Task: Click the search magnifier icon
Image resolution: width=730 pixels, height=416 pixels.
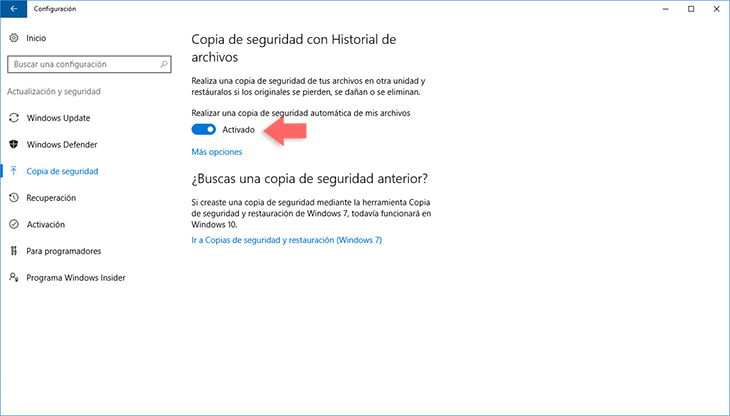Action: (x=164, y=64)
